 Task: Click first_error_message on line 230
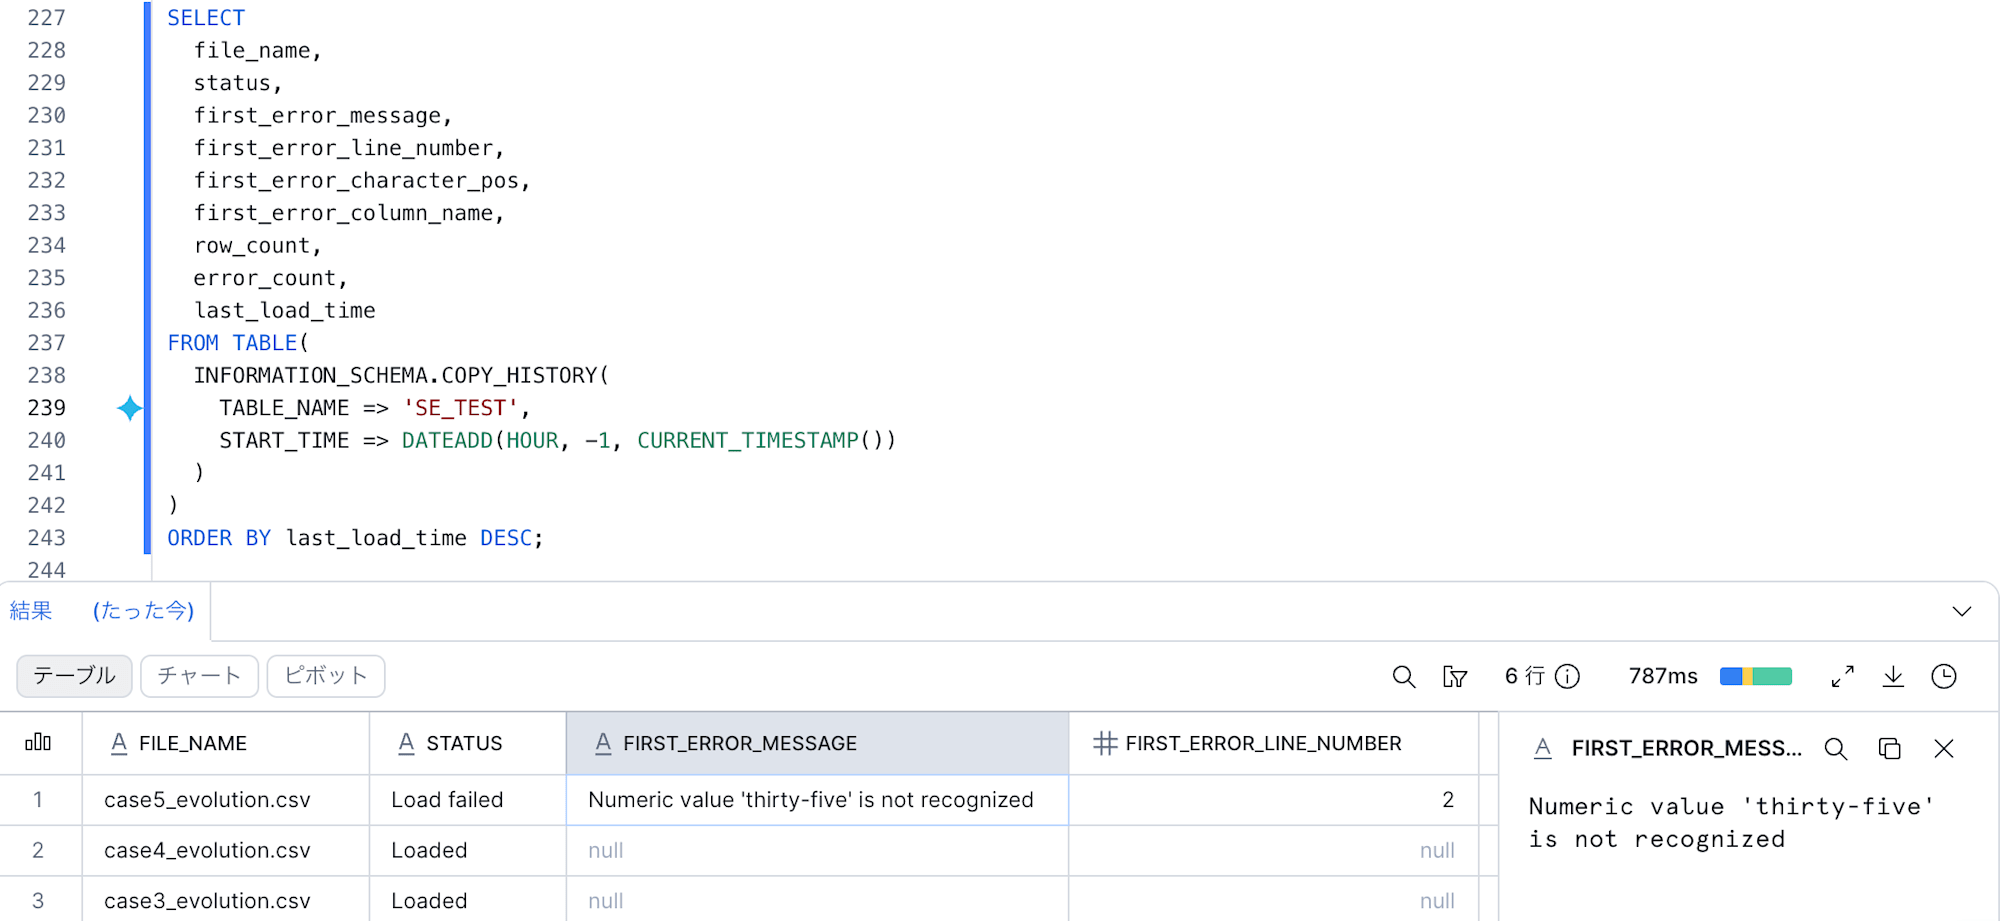coord(317,116)
